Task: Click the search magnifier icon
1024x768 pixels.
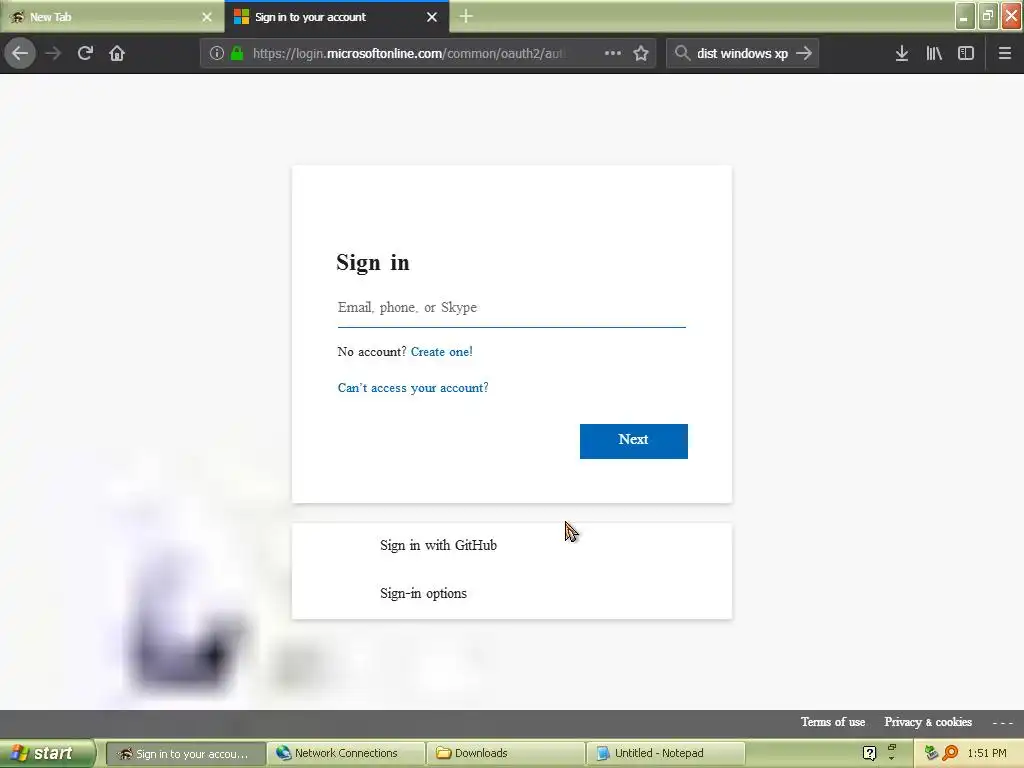Action: click(682, 53)
